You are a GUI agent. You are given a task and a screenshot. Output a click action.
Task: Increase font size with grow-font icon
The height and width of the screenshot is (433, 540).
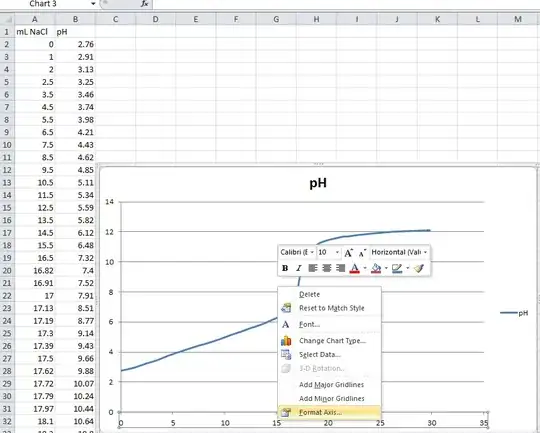(x=348, y=253)
